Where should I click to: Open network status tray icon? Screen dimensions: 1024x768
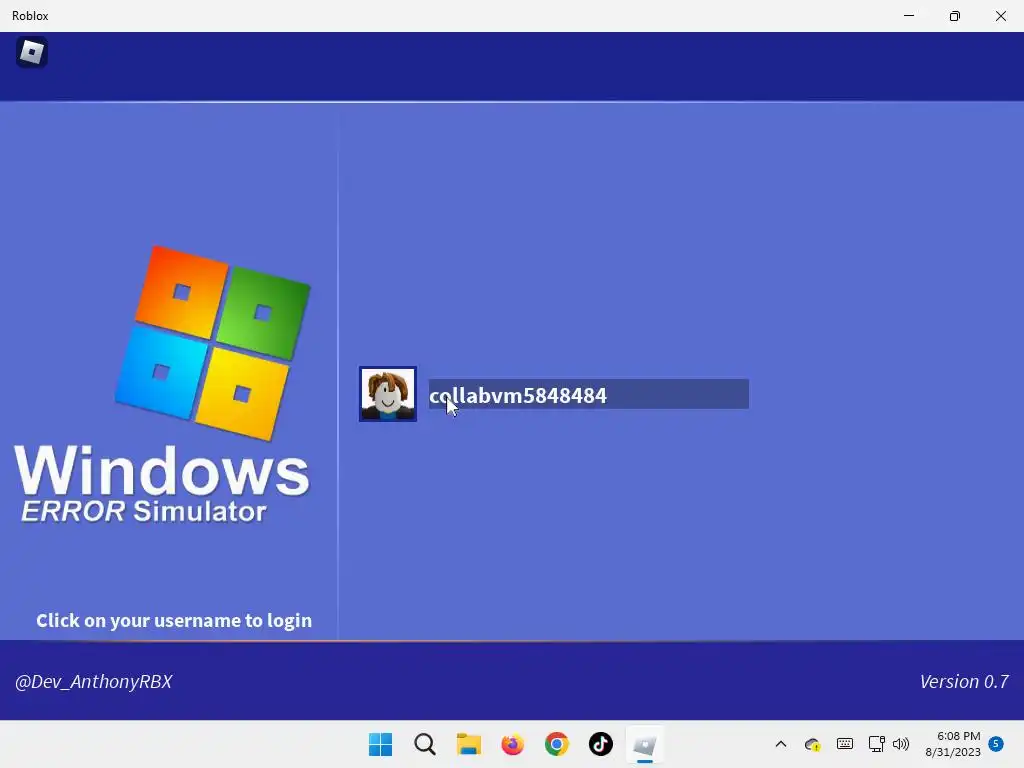(876, 744)
